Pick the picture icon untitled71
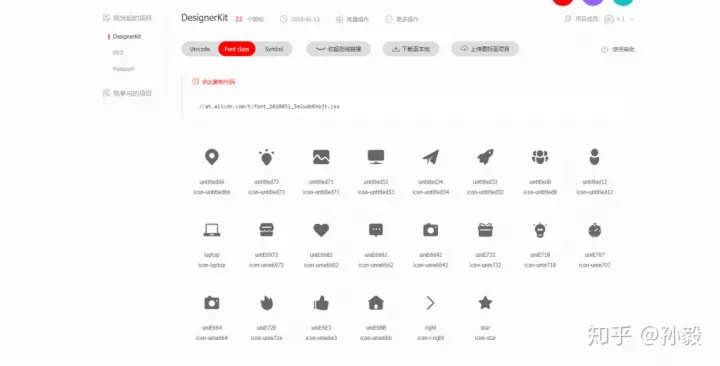Image resolution: width=720 pixels, height=366 pixels. pos(321,157)
